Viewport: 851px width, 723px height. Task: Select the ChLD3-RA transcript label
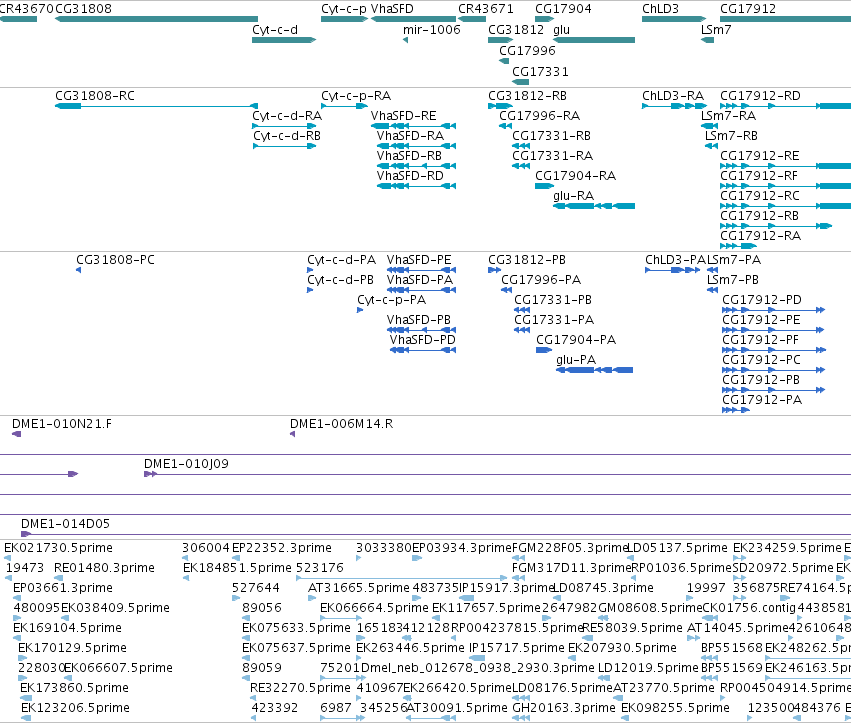click(x=673, y=96)
